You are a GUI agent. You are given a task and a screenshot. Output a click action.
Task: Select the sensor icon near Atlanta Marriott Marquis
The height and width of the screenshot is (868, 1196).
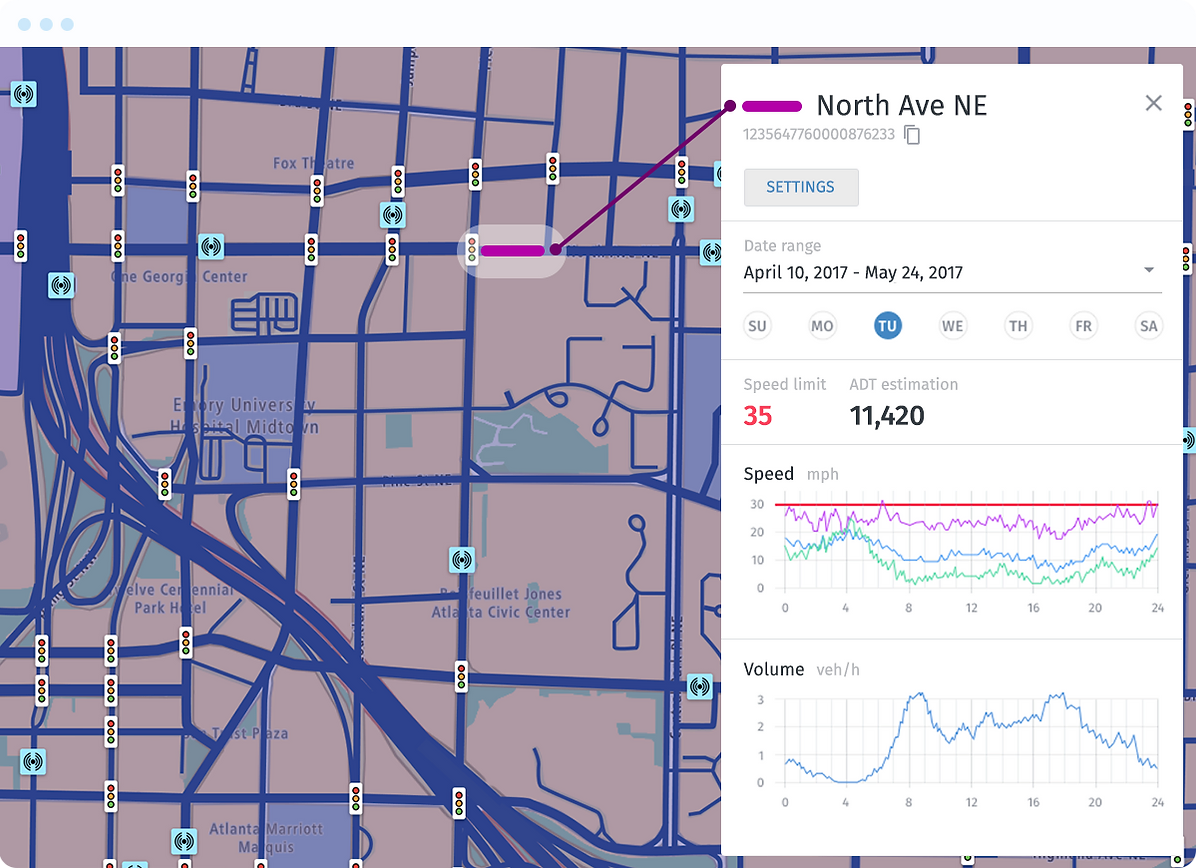point(184,843)
